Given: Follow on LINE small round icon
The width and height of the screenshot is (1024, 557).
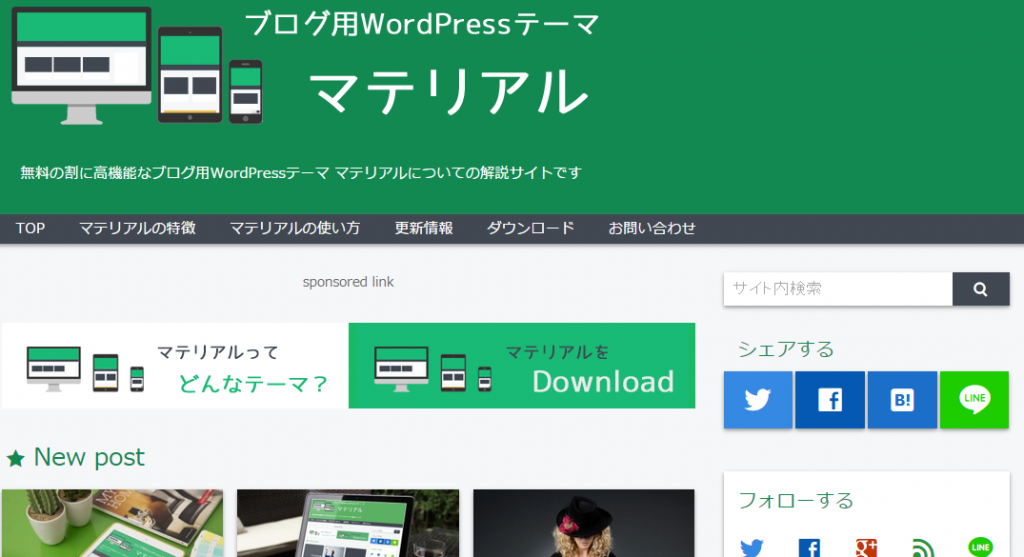Looking at the screenshot, I should tap(980, 547).
